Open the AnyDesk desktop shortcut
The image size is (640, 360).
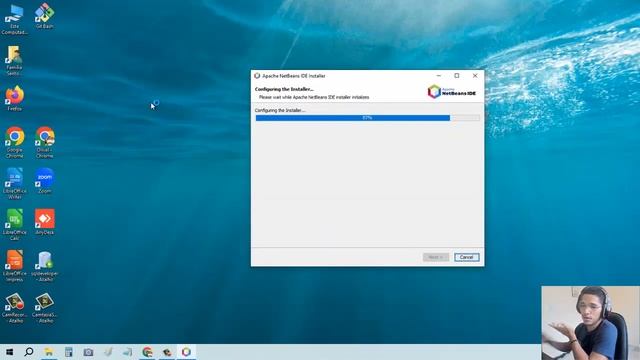[44, 222]
